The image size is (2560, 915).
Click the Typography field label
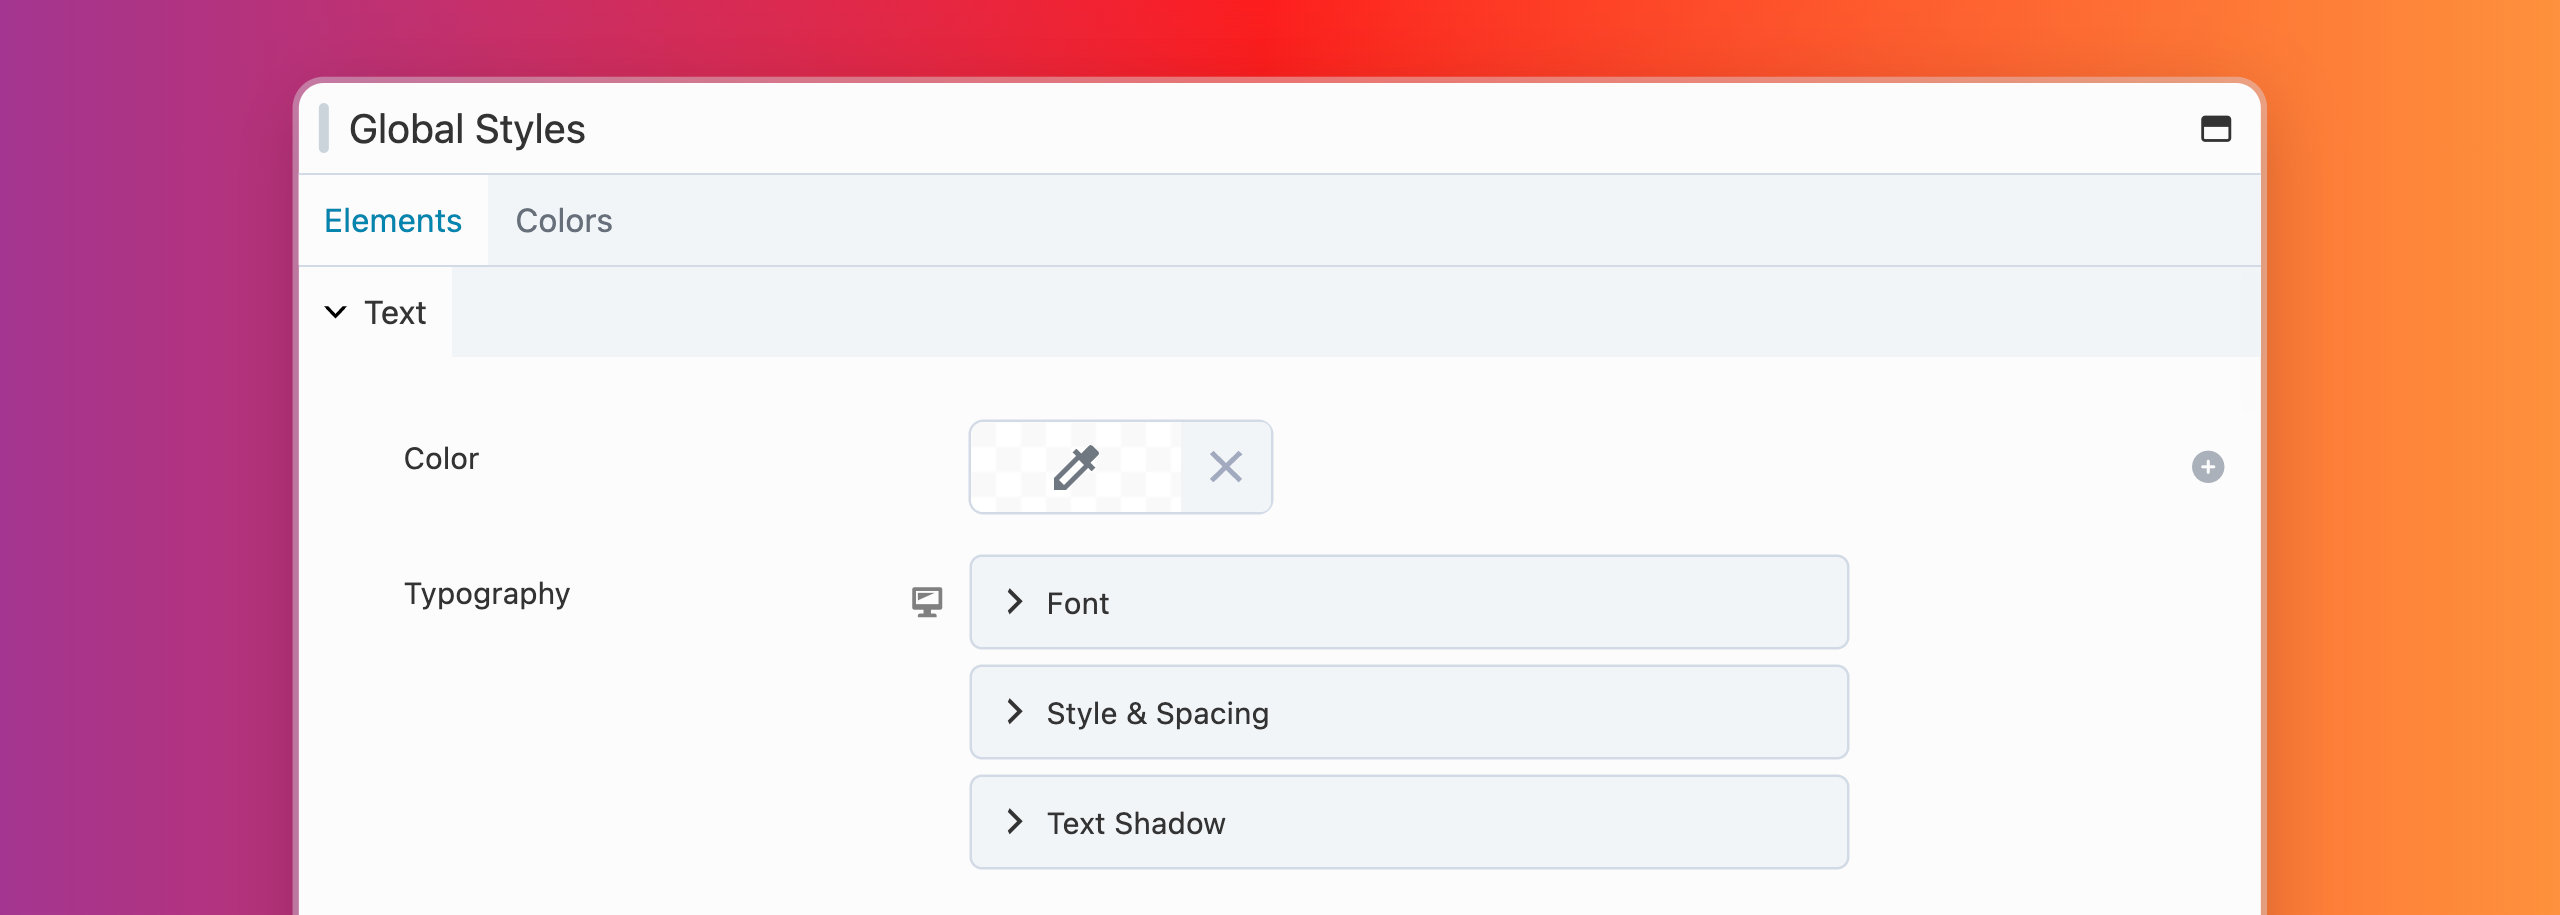[487, 594]
